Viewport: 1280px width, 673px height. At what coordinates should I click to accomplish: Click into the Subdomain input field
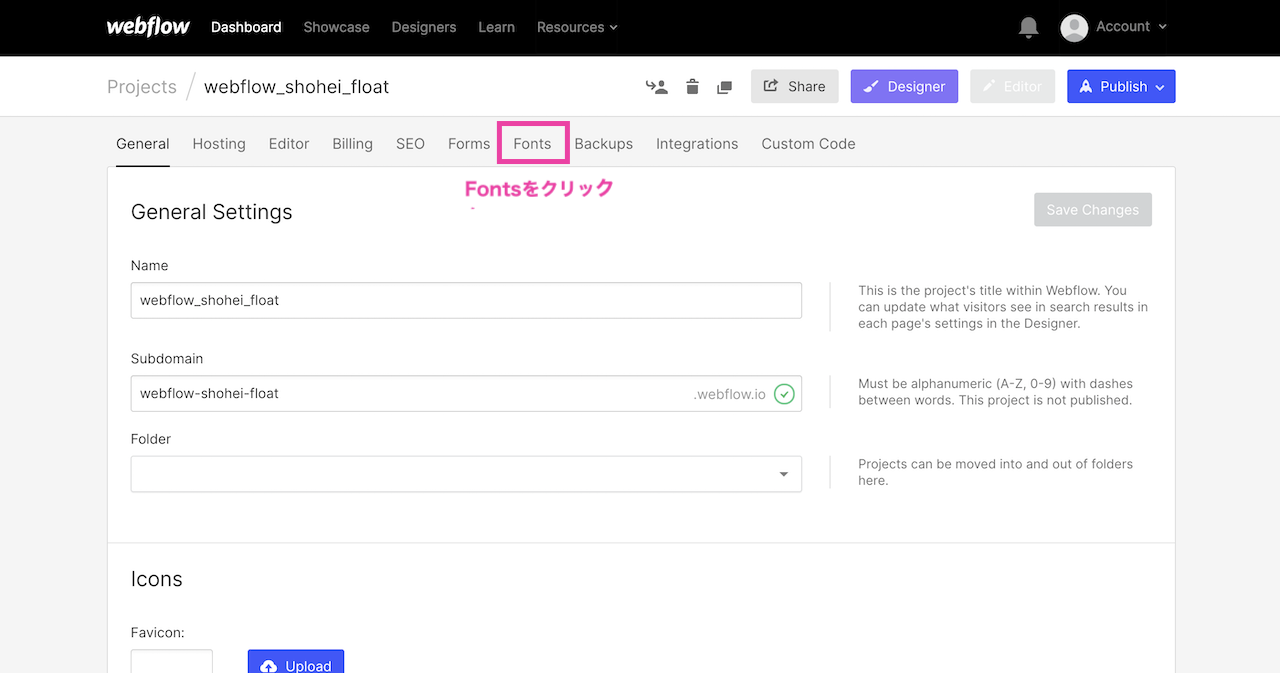[466, 394]
